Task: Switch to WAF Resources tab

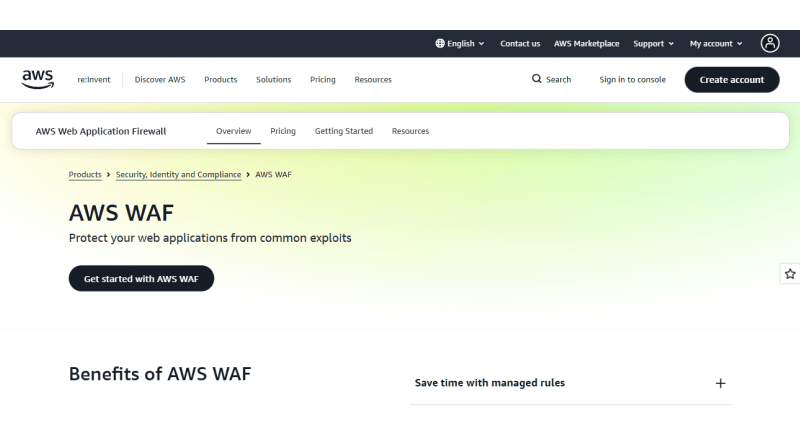Action: (x=410, y=131)
